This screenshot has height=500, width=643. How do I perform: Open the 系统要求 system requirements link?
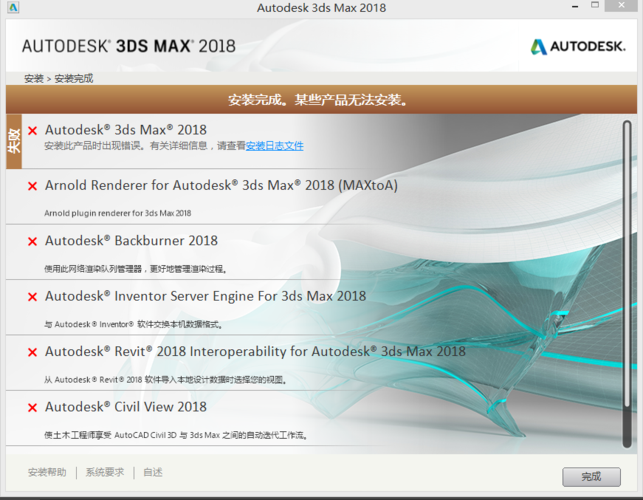tap(105, 472)
